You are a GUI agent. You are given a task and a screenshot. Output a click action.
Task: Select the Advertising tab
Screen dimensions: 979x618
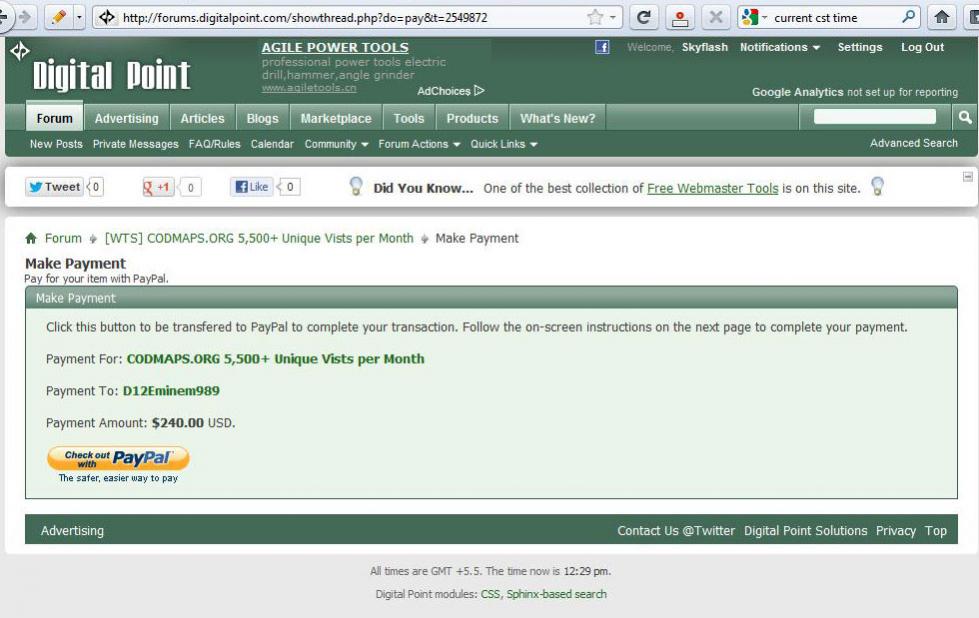click(126, 118)
